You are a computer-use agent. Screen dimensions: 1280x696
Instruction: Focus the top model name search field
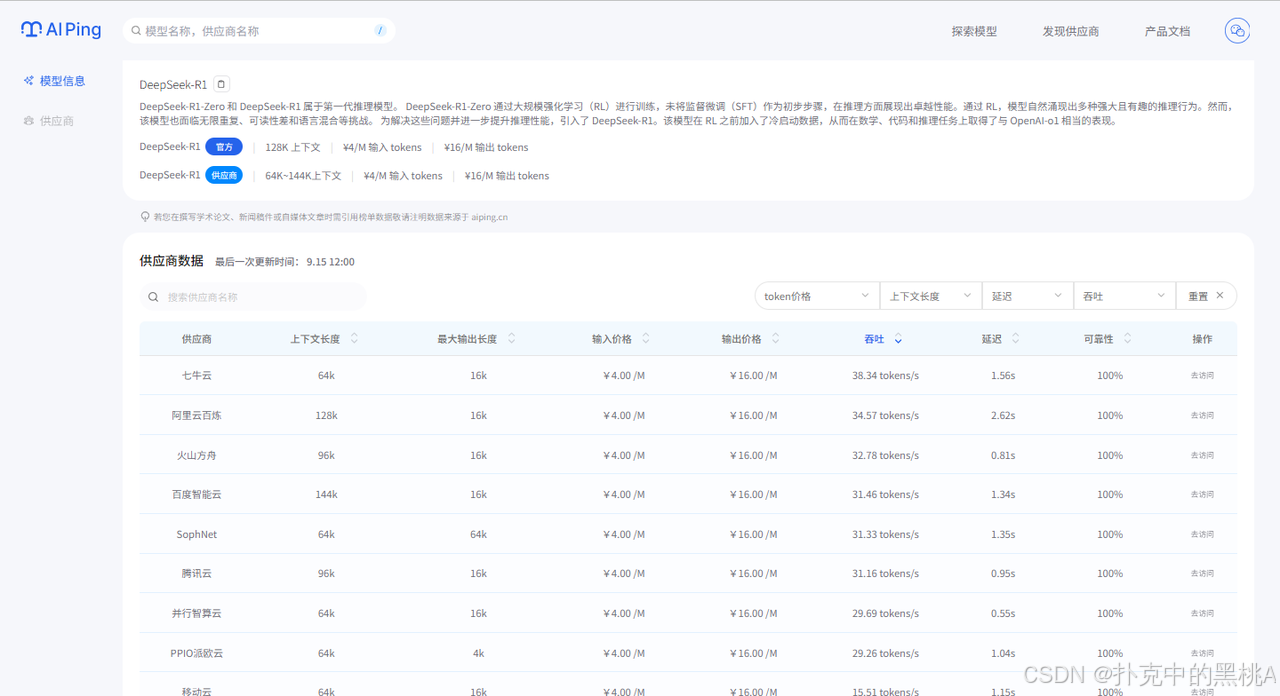[259, 31]
